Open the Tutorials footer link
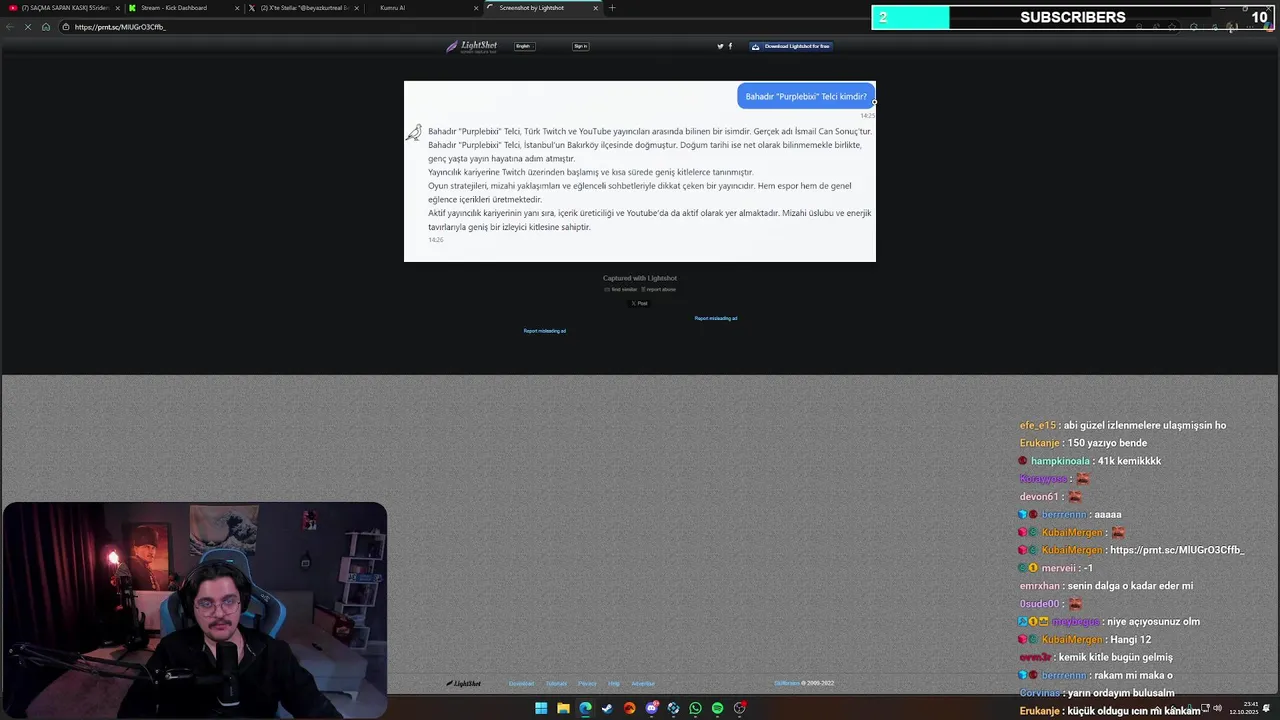The height and width of the screenshot is (720, 1280). click(557, 684)
